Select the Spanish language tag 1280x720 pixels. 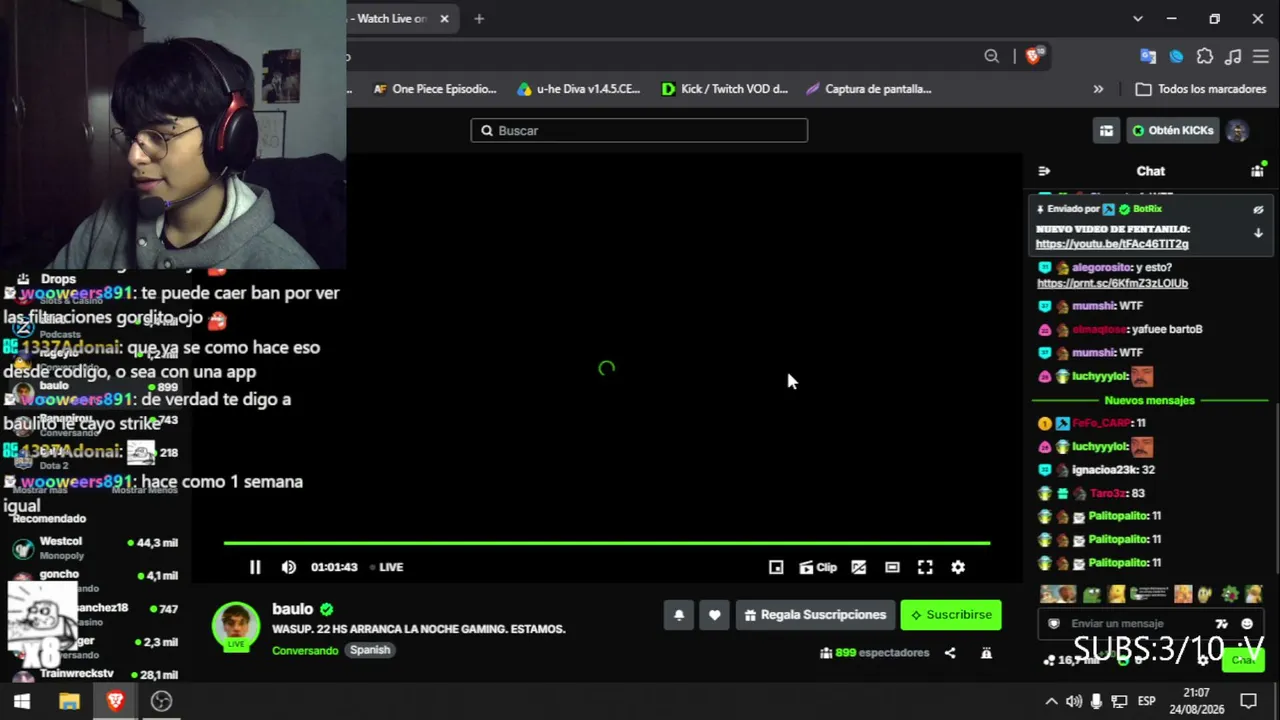tap(370, 650)
